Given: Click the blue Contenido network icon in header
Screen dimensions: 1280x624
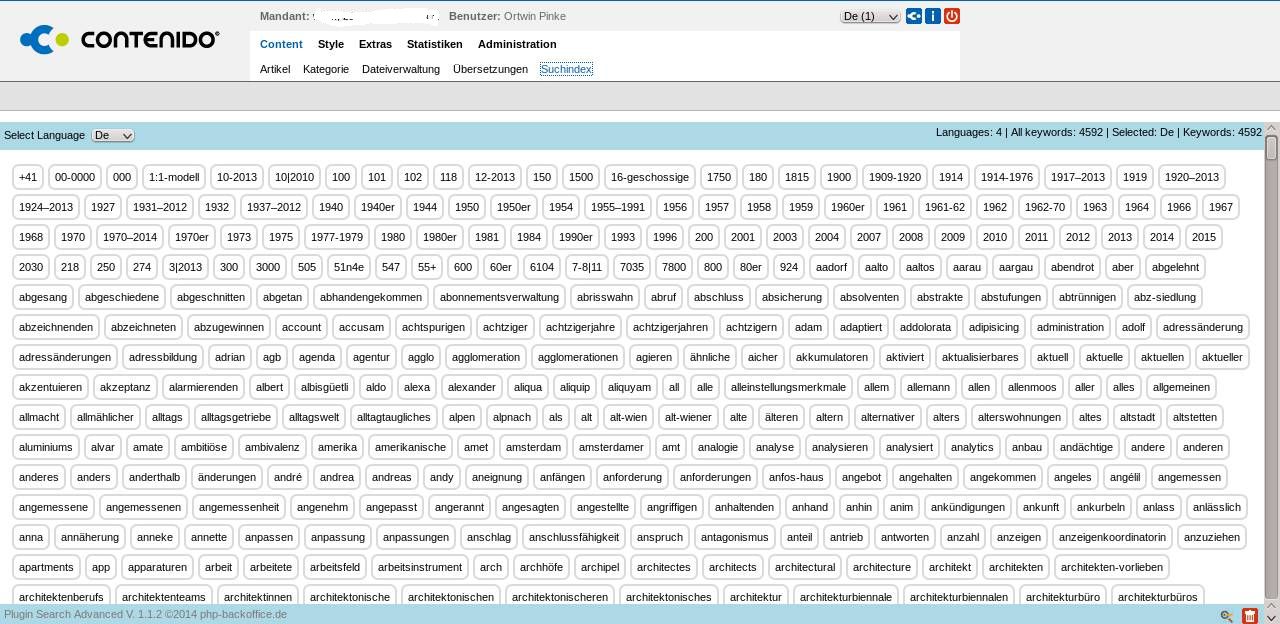Looking at the screenshot, I should click(x=913, y=16).
